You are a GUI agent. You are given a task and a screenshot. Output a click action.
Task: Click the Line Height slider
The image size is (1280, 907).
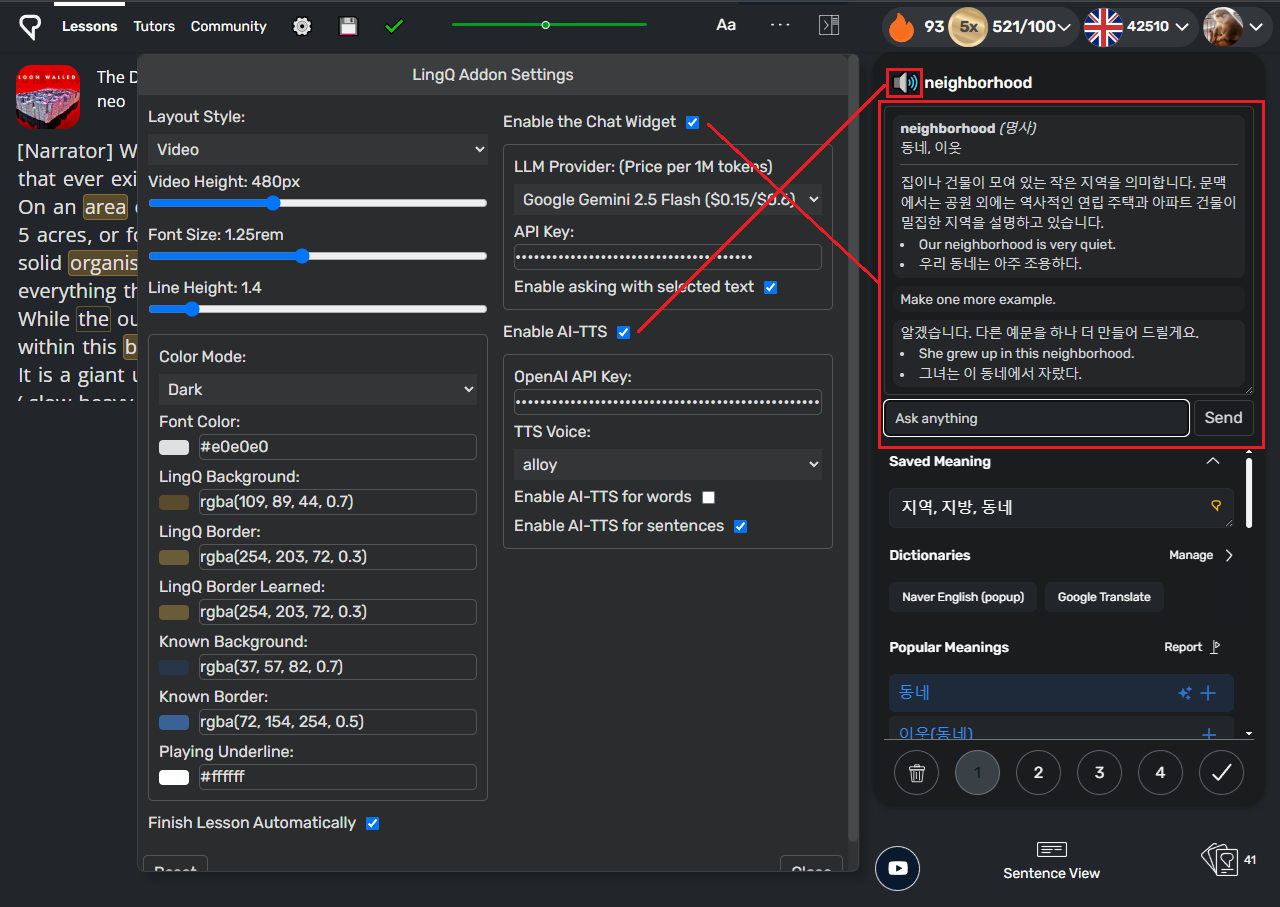click(x=318, y=309)
